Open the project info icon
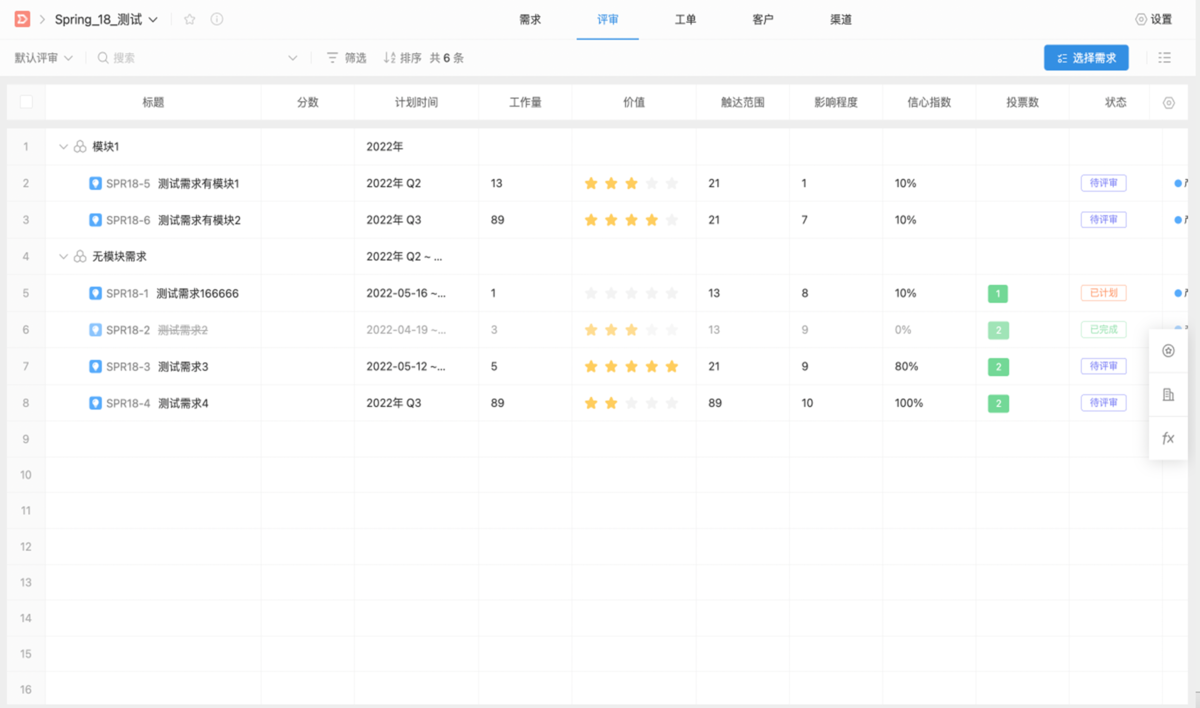This screenshot has width=1200, height=708. 217,19
